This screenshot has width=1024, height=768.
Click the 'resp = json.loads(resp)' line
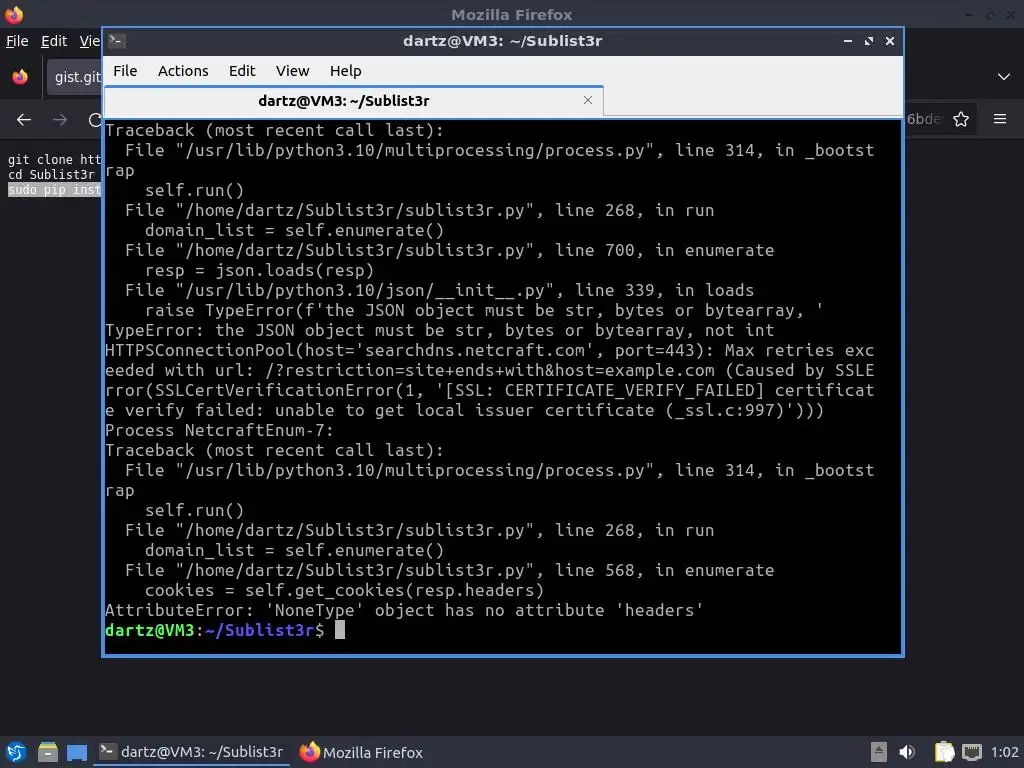click(x=259, y=270)
